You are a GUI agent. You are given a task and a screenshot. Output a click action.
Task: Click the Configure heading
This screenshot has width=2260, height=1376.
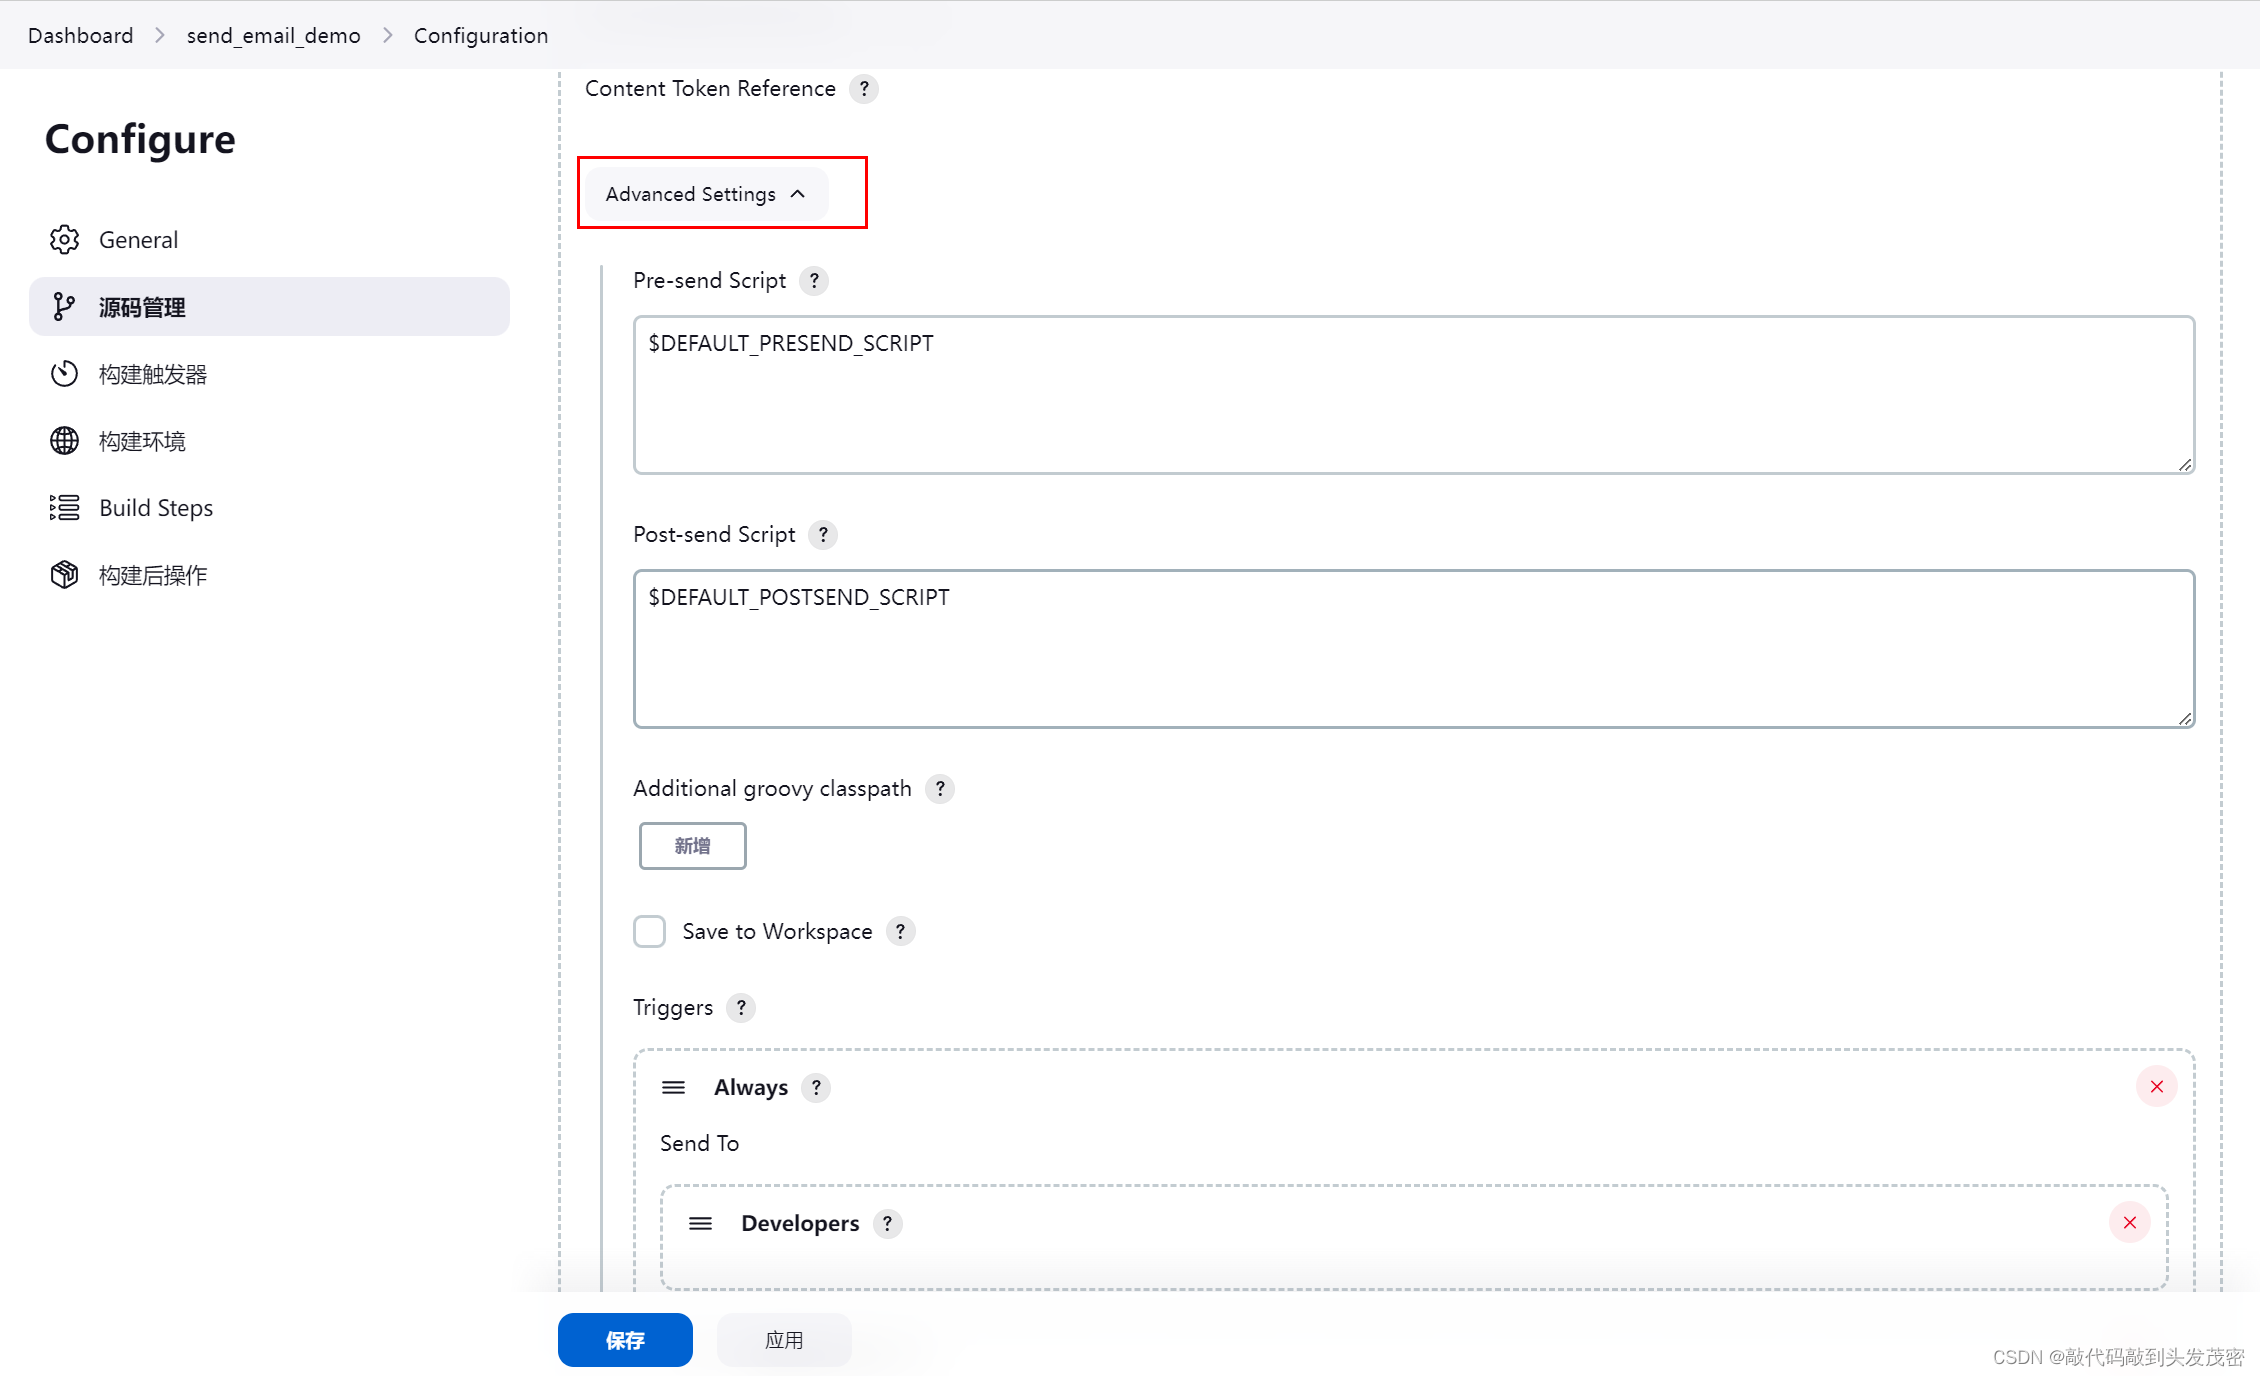tap(140, 139)
